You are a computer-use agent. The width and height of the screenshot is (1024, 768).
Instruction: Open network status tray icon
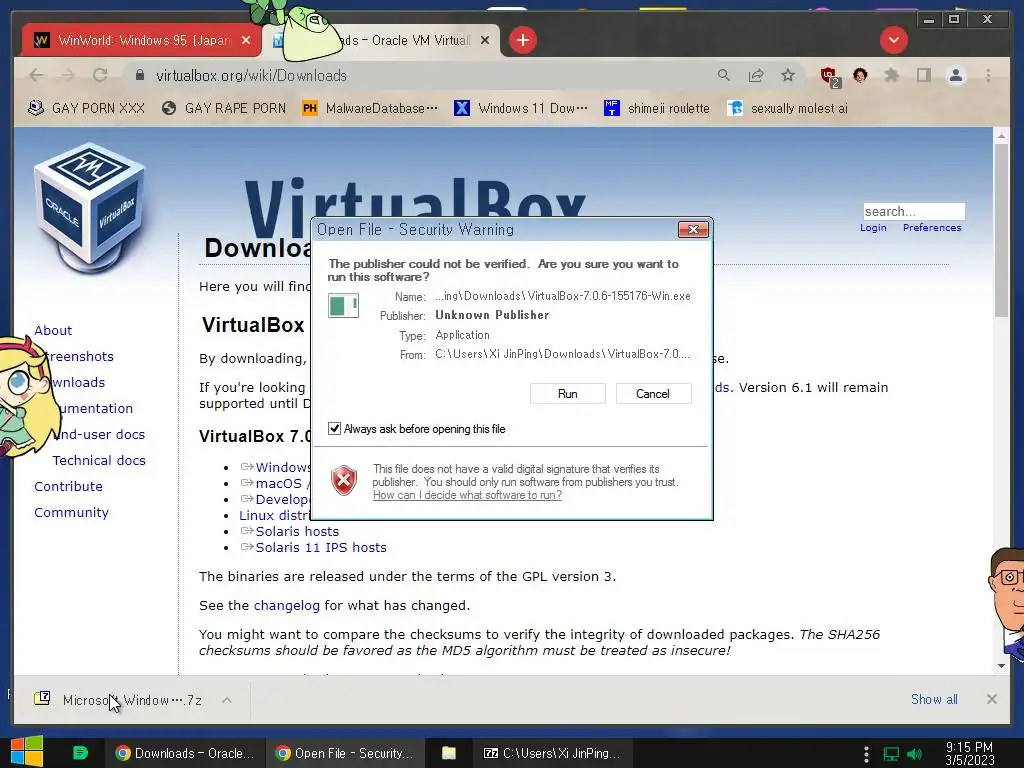(891, 754)
